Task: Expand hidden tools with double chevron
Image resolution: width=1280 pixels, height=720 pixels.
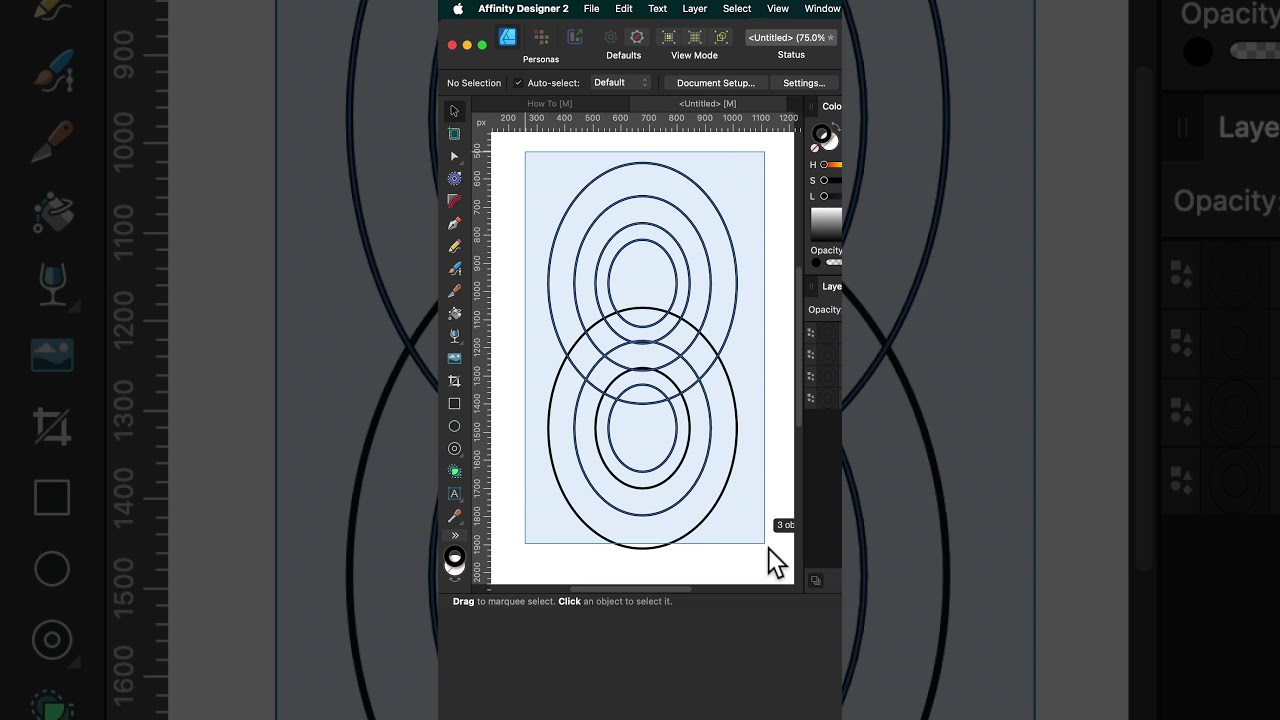Action: click(x=454, y=536)
